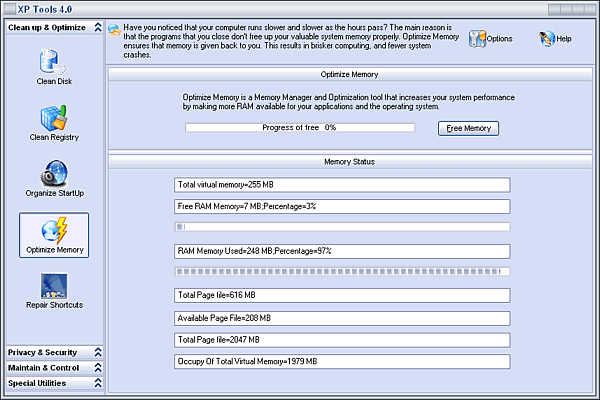This screenshot has width=600, height=400.
Task: Open the Help icon
Action: pyautogui.click(x=547, y=39)
